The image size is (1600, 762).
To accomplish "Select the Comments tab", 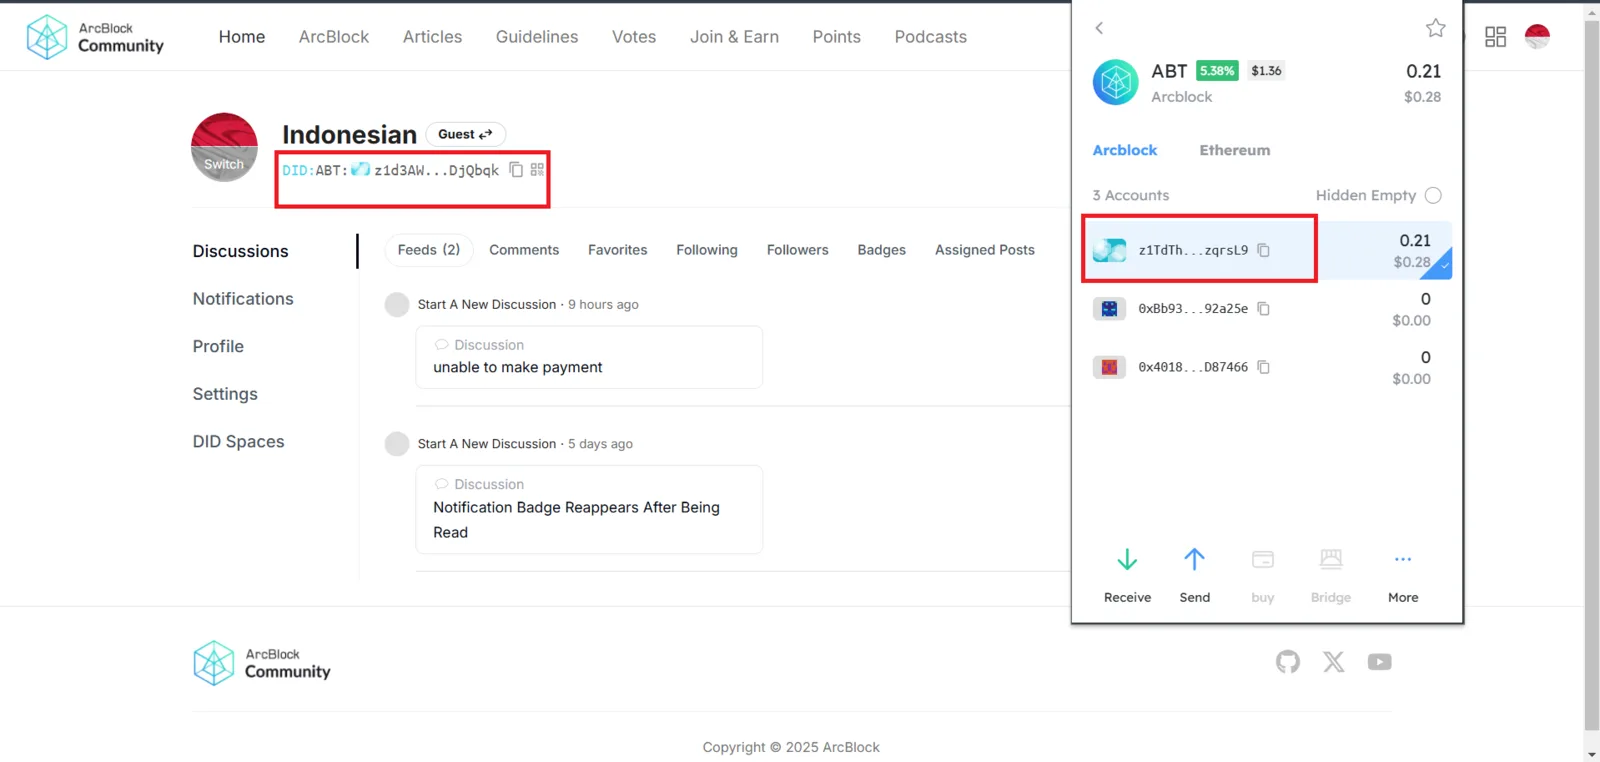I will pyautogui.click(x=524, y=250).
